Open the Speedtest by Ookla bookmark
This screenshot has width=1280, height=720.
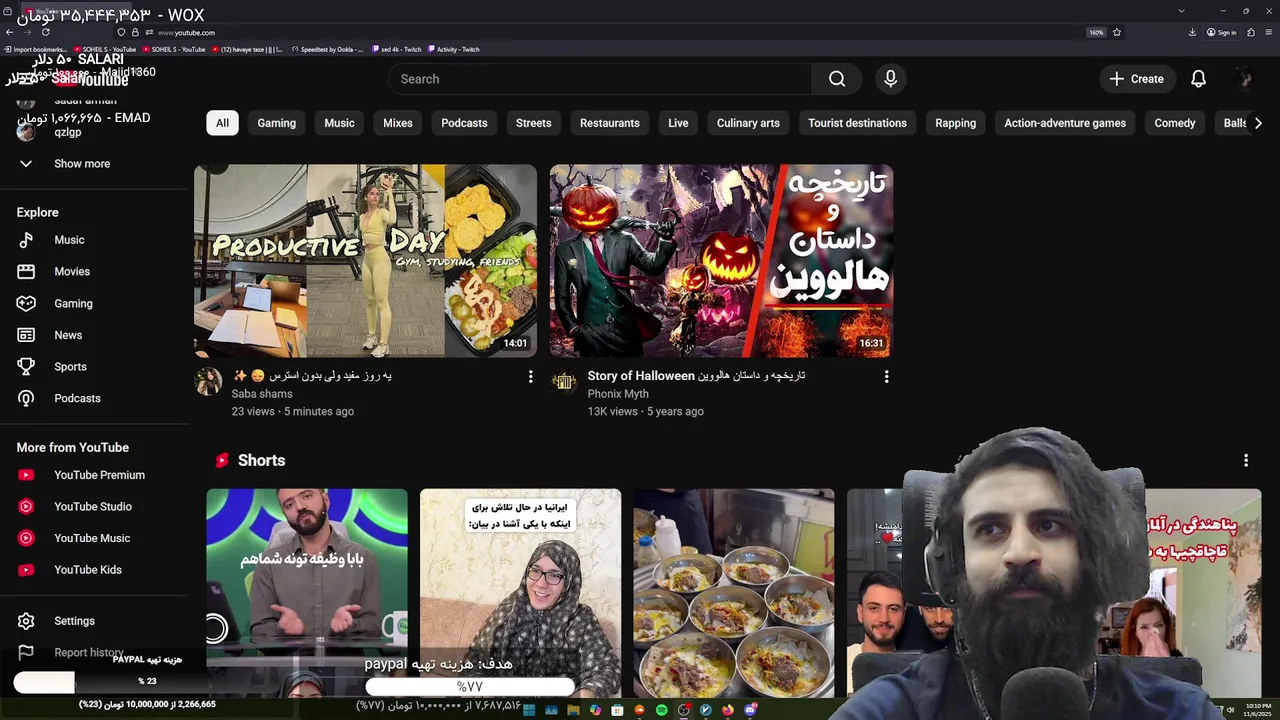(x=329, y=49)
